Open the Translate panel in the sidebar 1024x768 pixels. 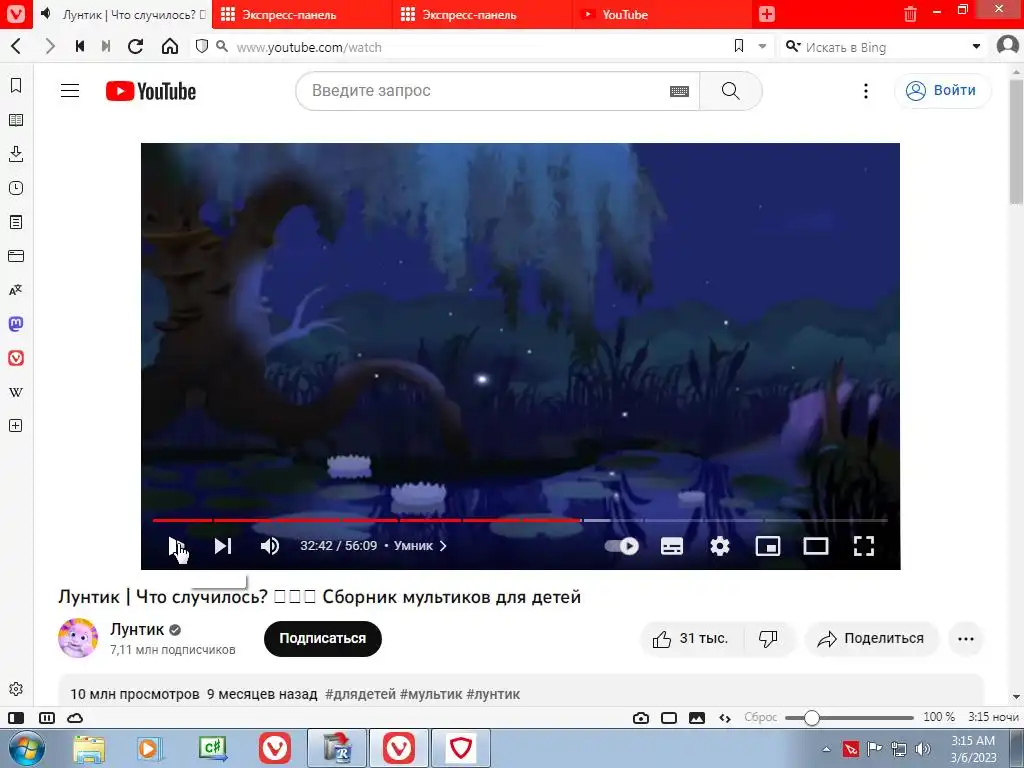tap(16, 290)
